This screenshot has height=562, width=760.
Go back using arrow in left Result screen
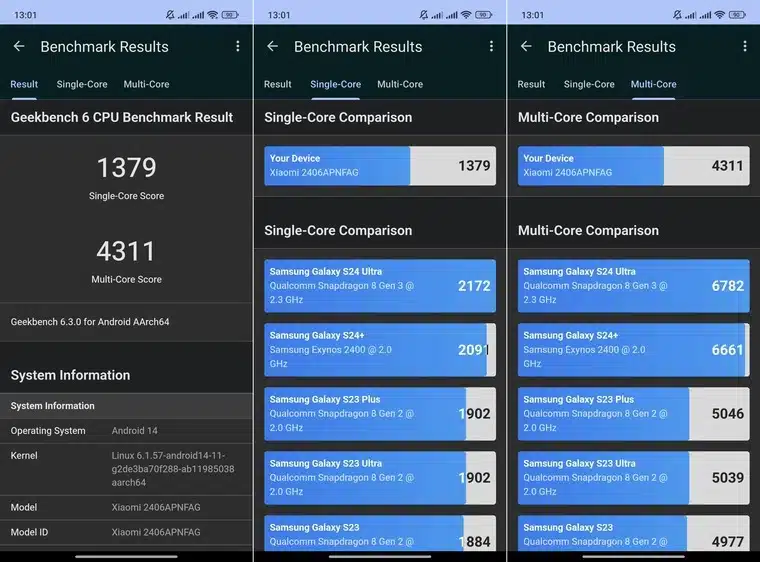coord(19,47)
